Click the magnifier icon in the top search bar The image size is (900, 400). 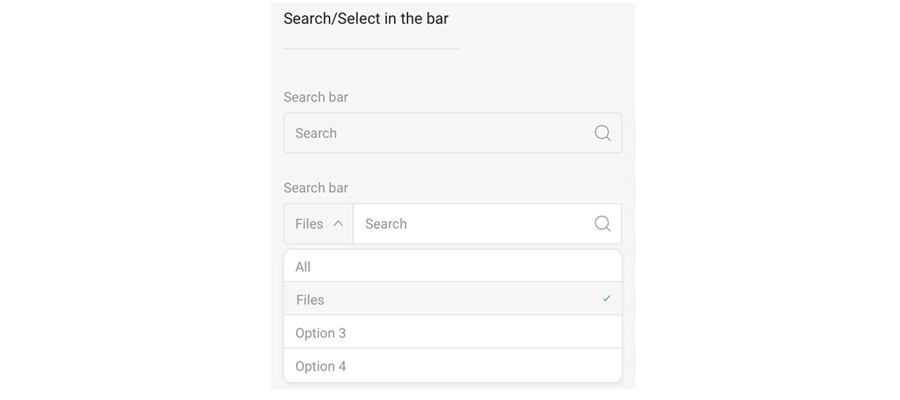(x=602, y=133)
